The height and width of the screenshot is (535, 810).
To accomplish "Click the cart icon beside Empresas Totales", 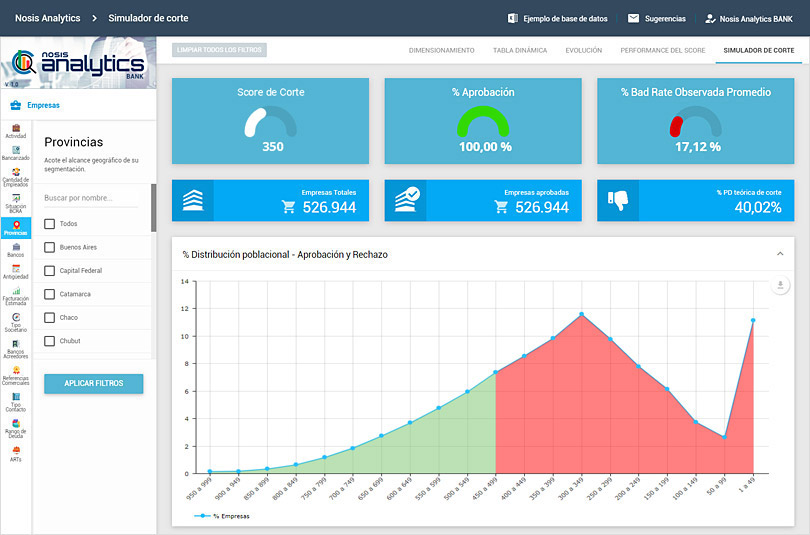I will [x=288, y=207].
